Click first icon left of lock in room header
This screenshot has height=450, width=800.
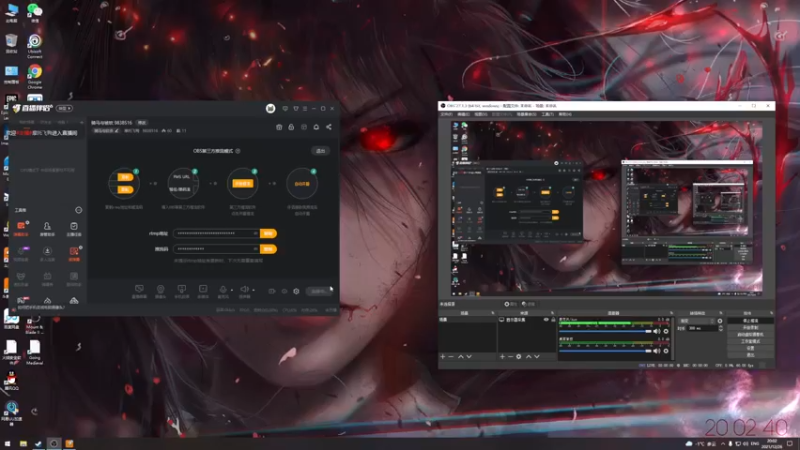click(x=279, y=127)
